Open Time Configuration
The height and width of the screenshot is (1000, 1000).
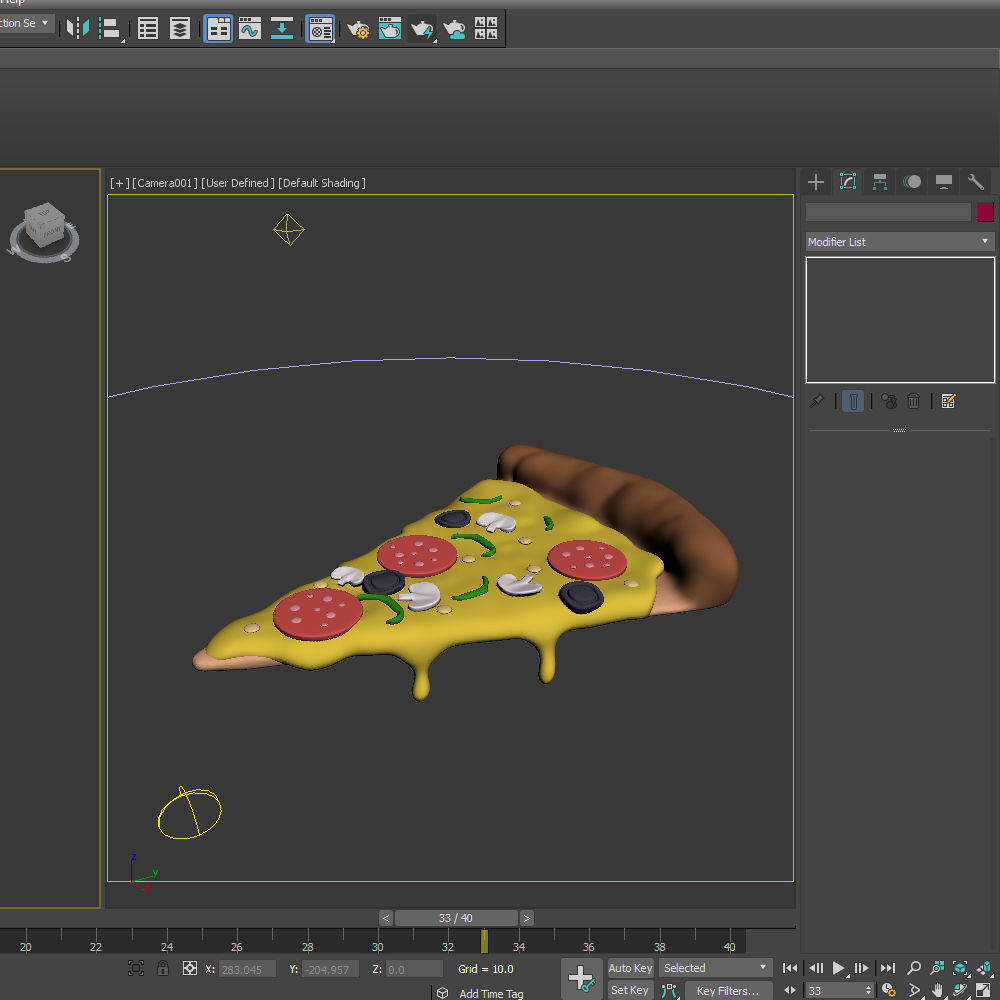point(888,990)
